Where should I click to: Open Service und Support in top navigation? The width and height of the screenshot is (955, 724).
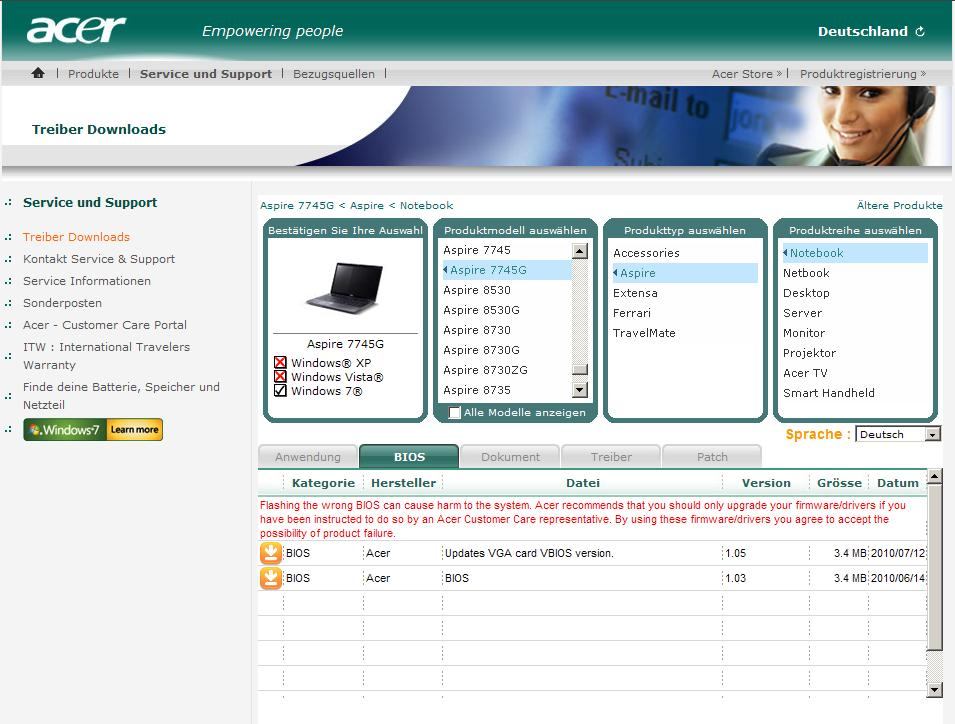206,74
